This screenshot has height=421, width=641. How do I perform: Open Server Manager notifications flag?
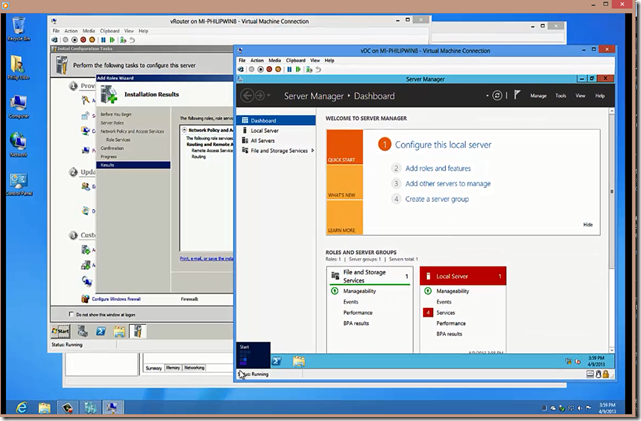[x=517, y=95]
